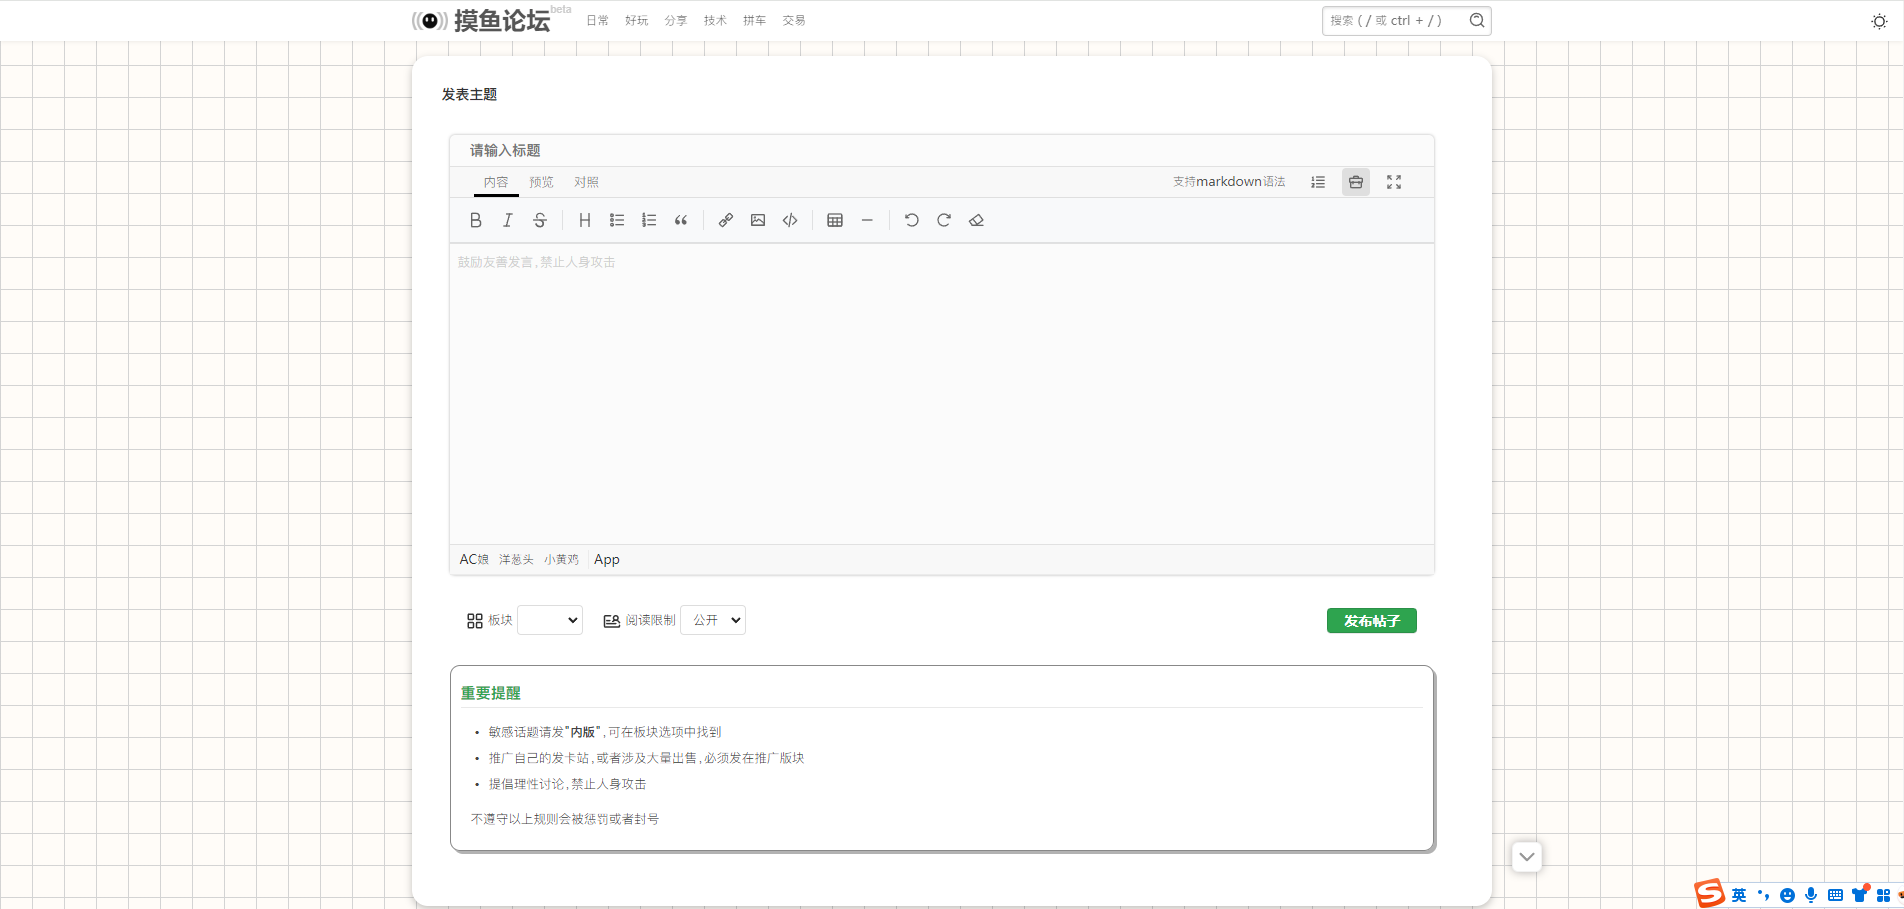Switch to the 预览 preview tab

(x=541, y=182)
